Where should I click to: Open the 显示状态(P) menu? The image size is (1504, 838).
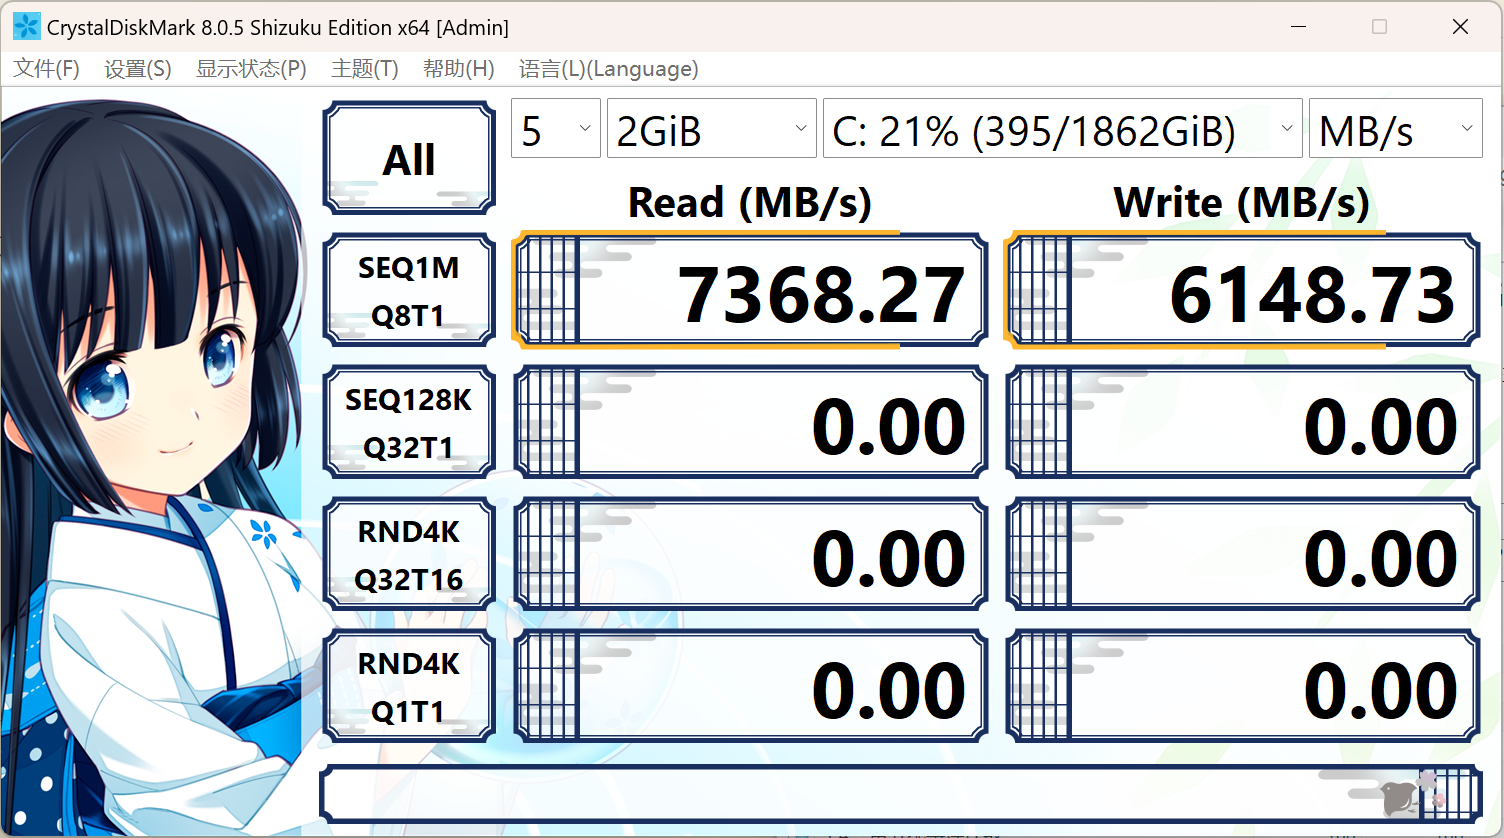(x=251, y=69)
